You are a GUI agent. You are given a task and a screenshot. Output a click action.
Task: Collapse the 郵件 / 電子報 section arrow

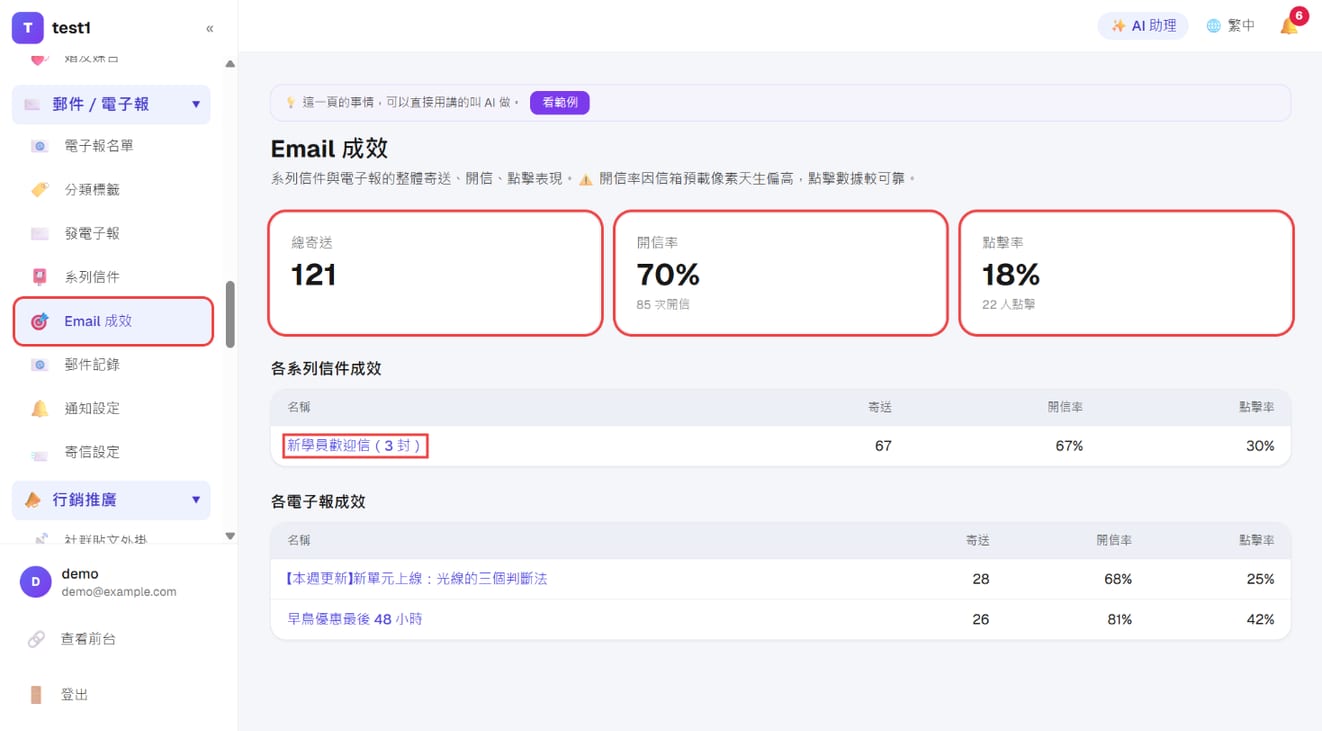click(x=196, y=104)
